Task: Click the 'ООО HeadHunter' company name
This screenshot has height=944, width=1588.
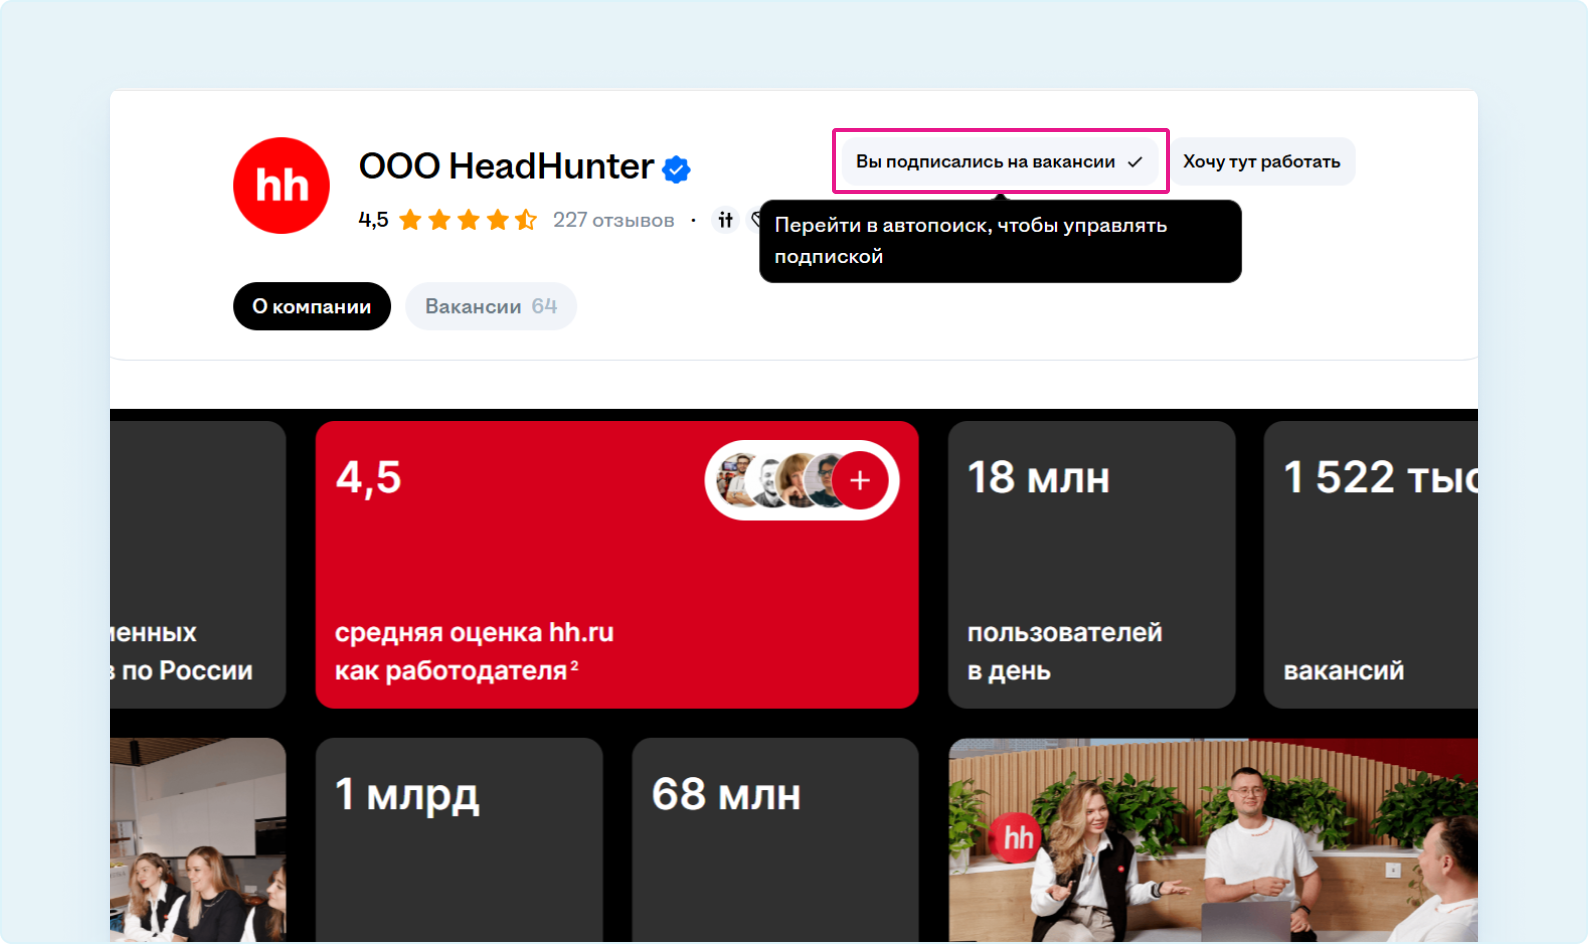Action: pos(505,166)
